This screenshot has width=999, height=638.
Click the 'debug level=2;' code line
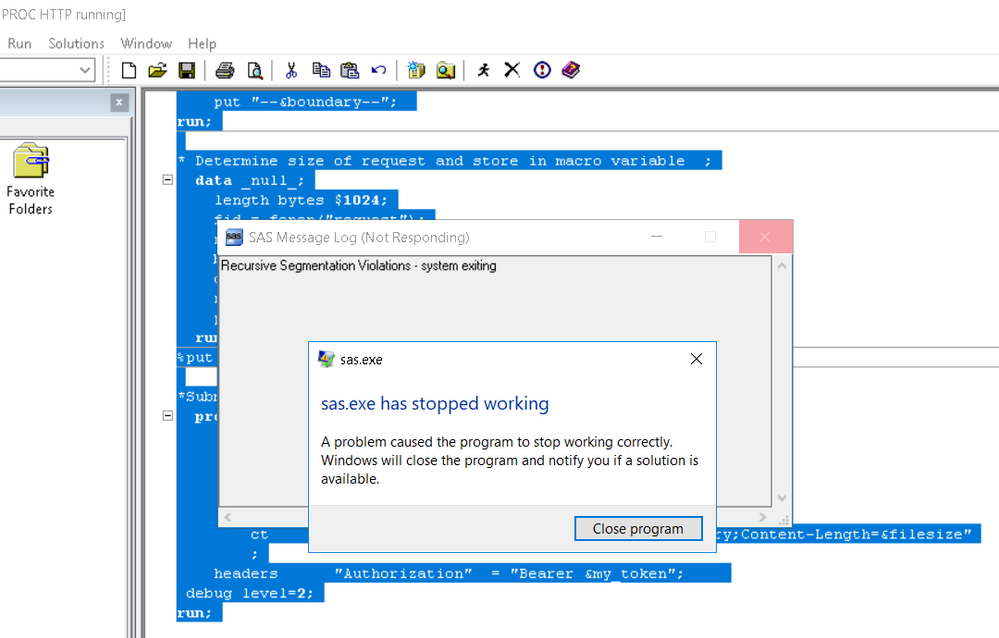point(250,593)
